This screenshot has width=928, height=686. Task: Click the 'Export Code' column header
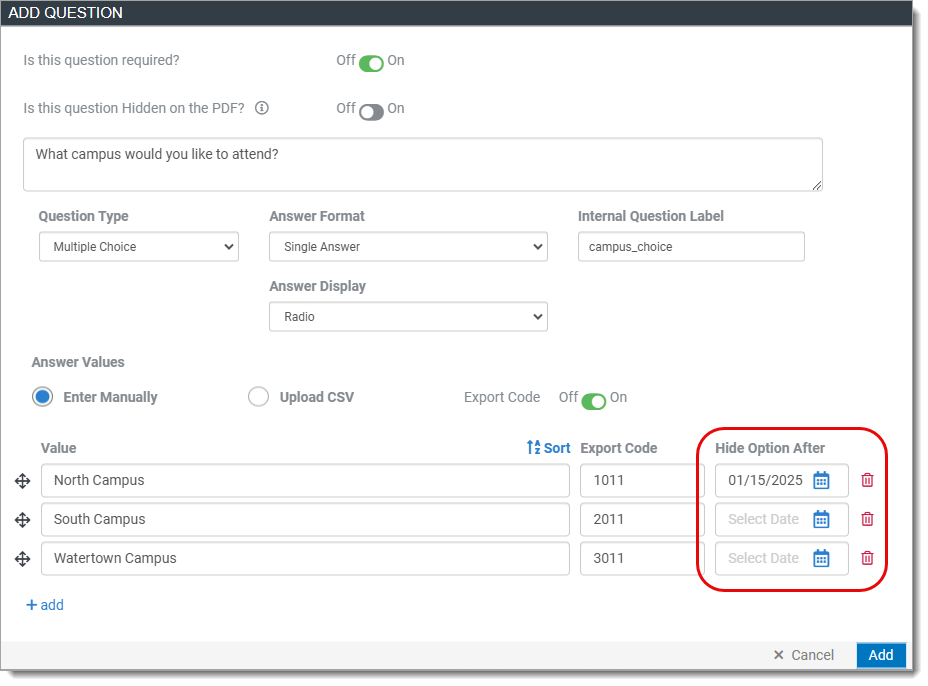pyautogui.click(x=619, y=448)
